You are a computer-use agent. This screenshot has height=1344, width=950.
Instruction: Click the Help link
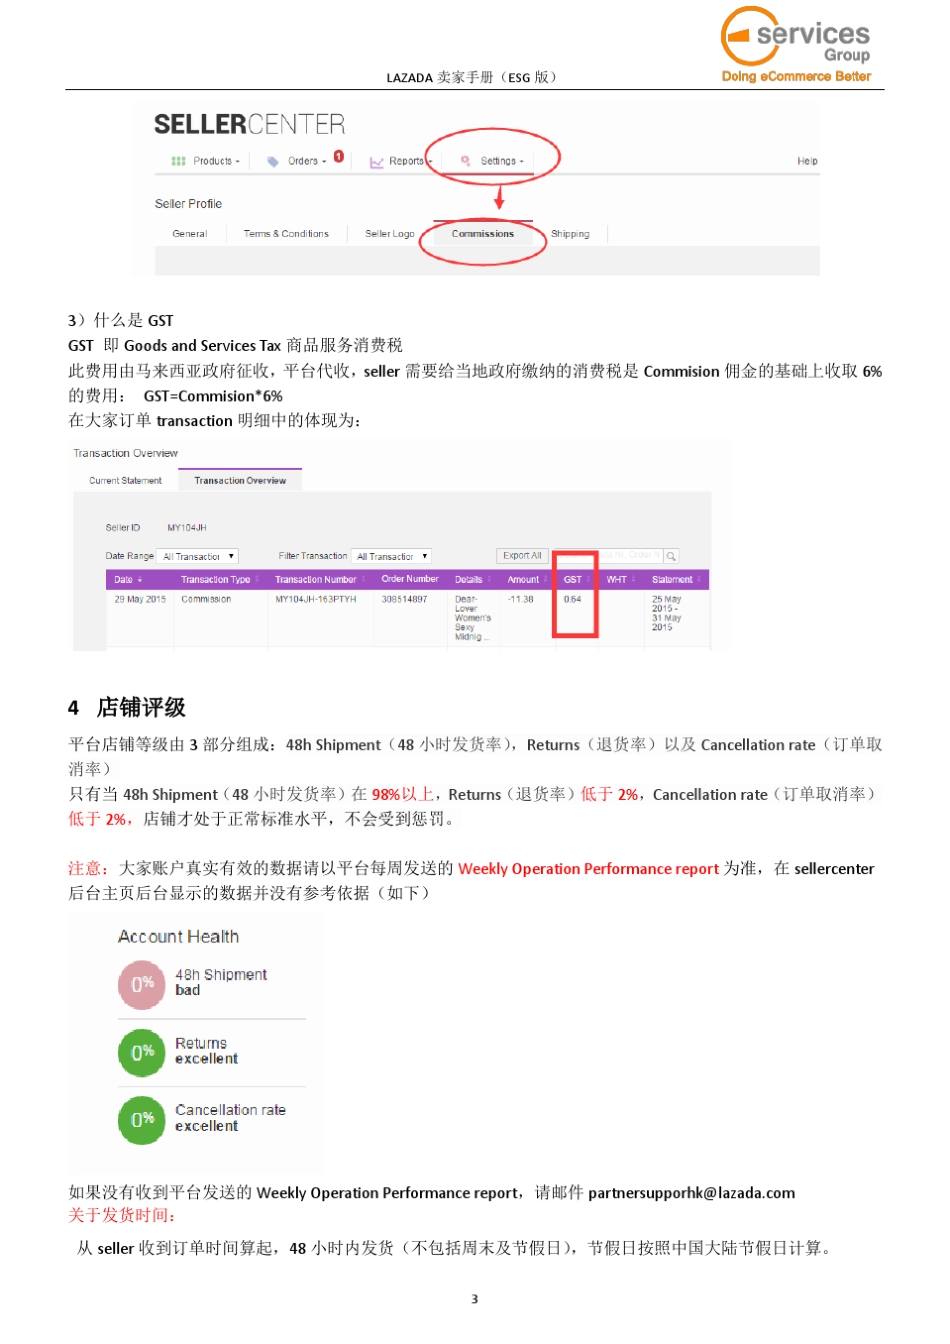click(807, 161)
